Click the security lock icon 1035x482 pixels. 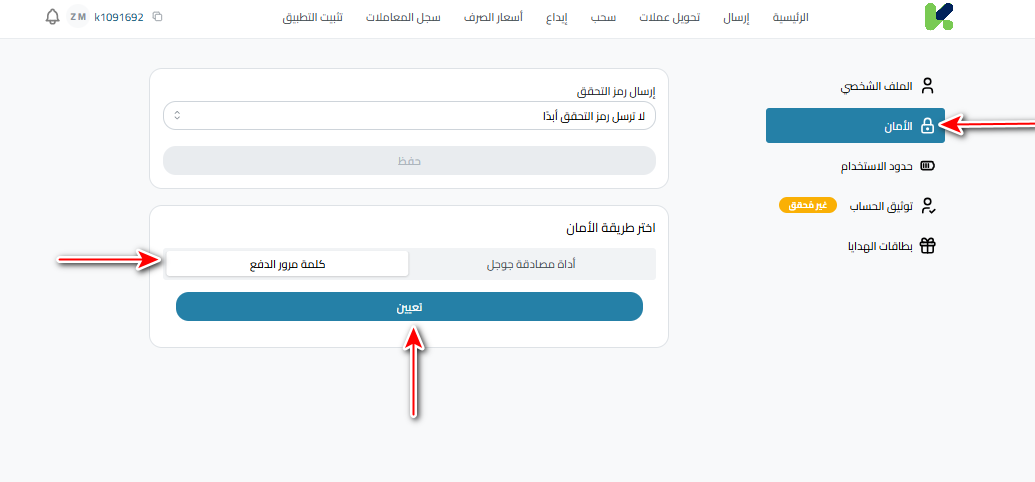[x=927, y=126]
